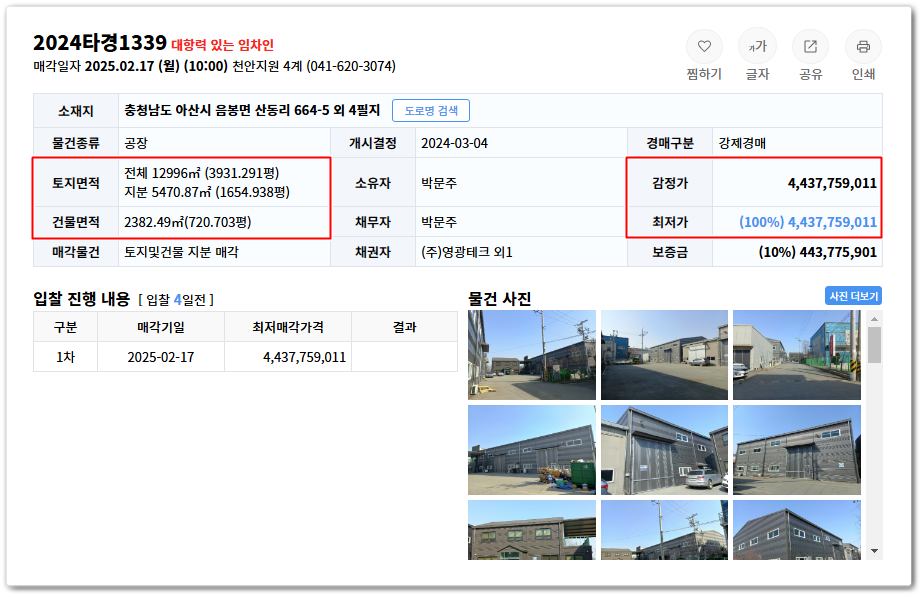The height and width of the screenshot is (598, 924).
Task: Open bottom-left photo of brown building
Action: tap(532, 530)
